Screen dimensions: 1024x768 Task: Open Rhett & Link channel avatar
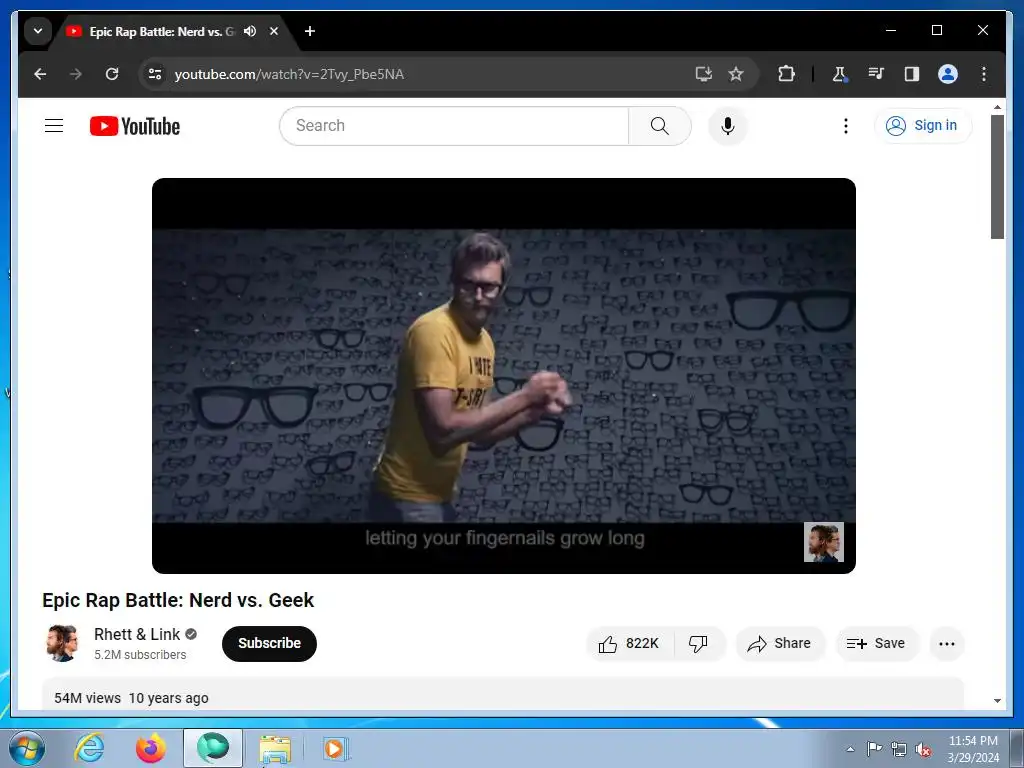click(x=62, y=643)
